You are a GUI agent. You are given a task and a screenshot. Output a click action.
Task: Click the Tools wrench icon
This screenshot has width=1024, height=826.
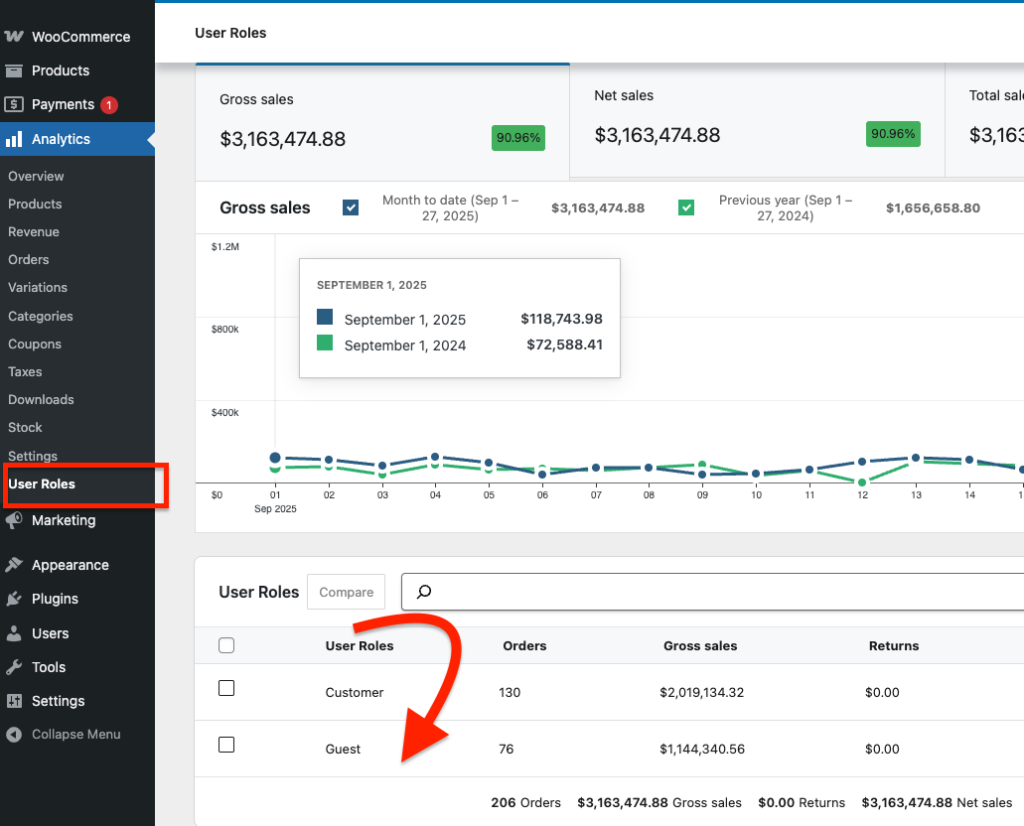point(14,667)
